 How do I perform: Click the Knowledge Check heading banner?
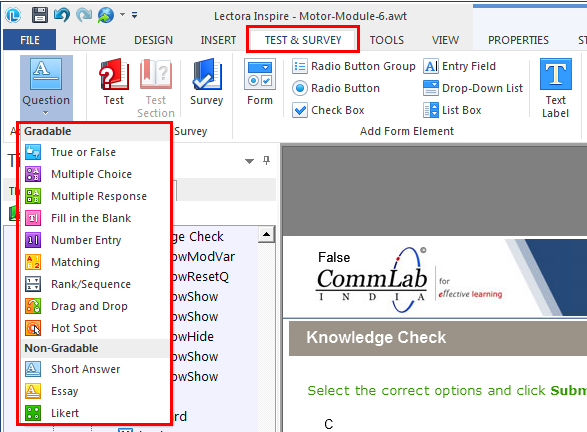[x=438, y=338]
